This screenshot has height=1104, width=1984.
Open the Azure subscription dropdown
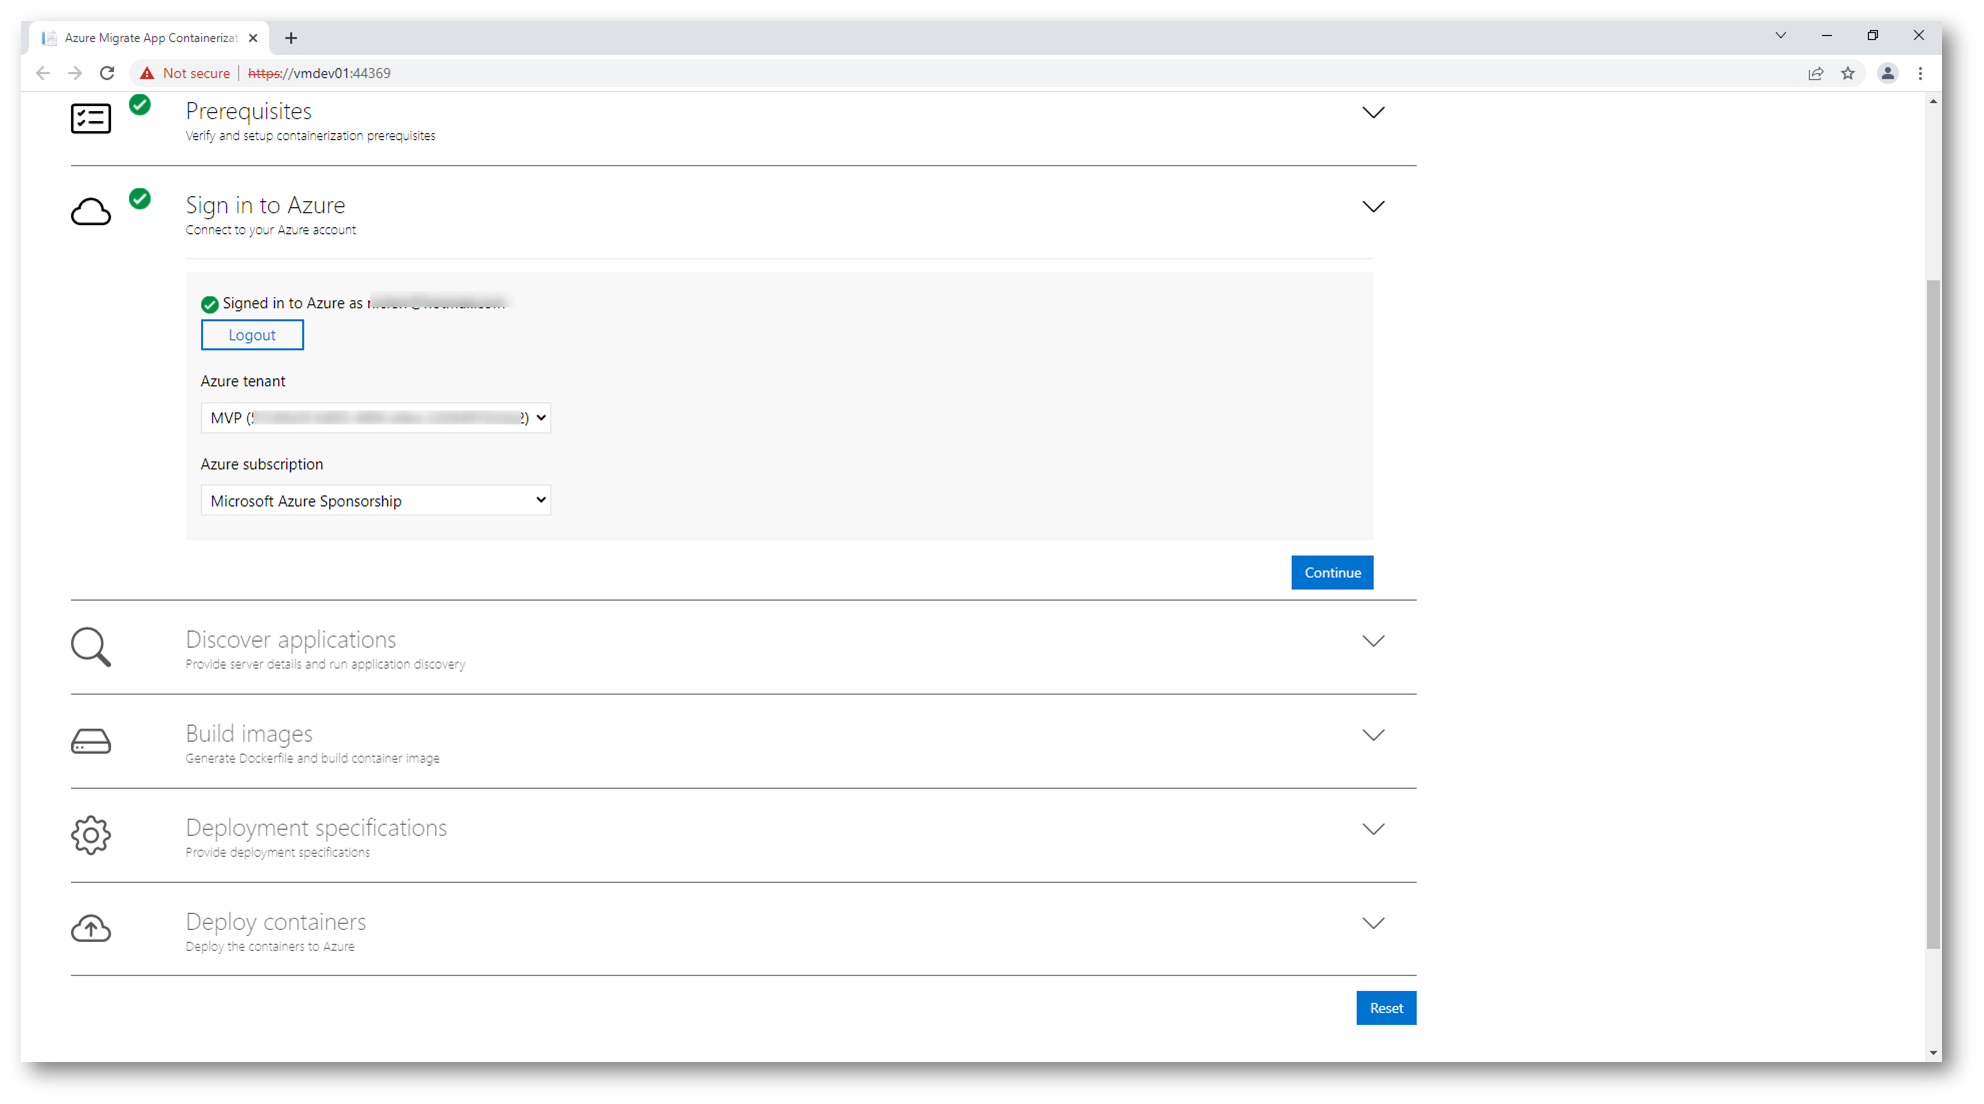click(375, 500)
